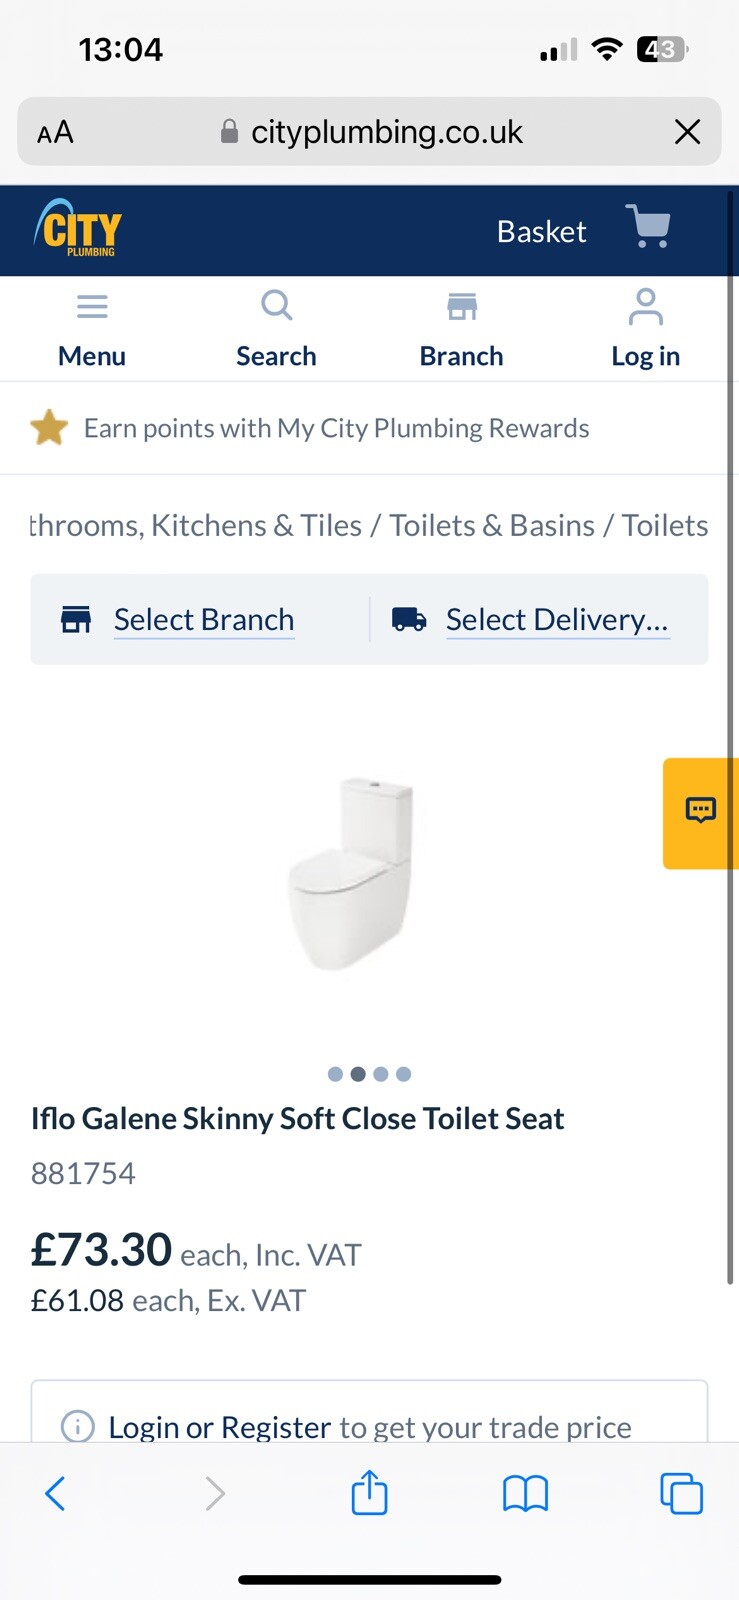
Task: Tap the toilet product image
Action: (x=352, y=872)
